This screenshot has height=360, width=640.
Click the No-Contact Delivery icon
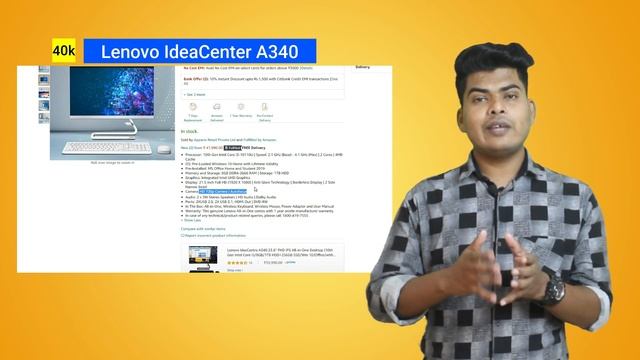coord(264,107)
